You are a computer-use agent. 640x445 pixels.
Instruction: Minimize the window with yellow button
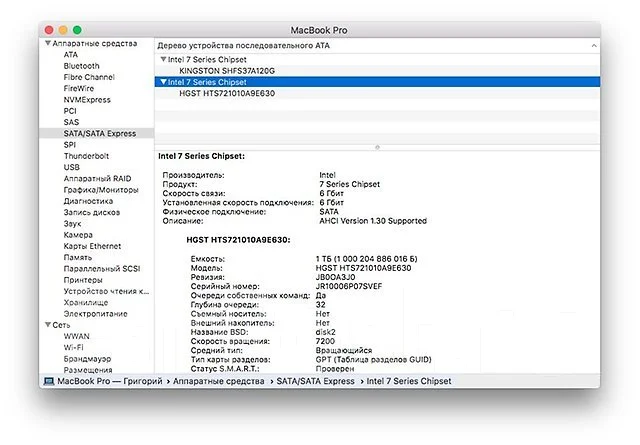[x=63, y=30]
